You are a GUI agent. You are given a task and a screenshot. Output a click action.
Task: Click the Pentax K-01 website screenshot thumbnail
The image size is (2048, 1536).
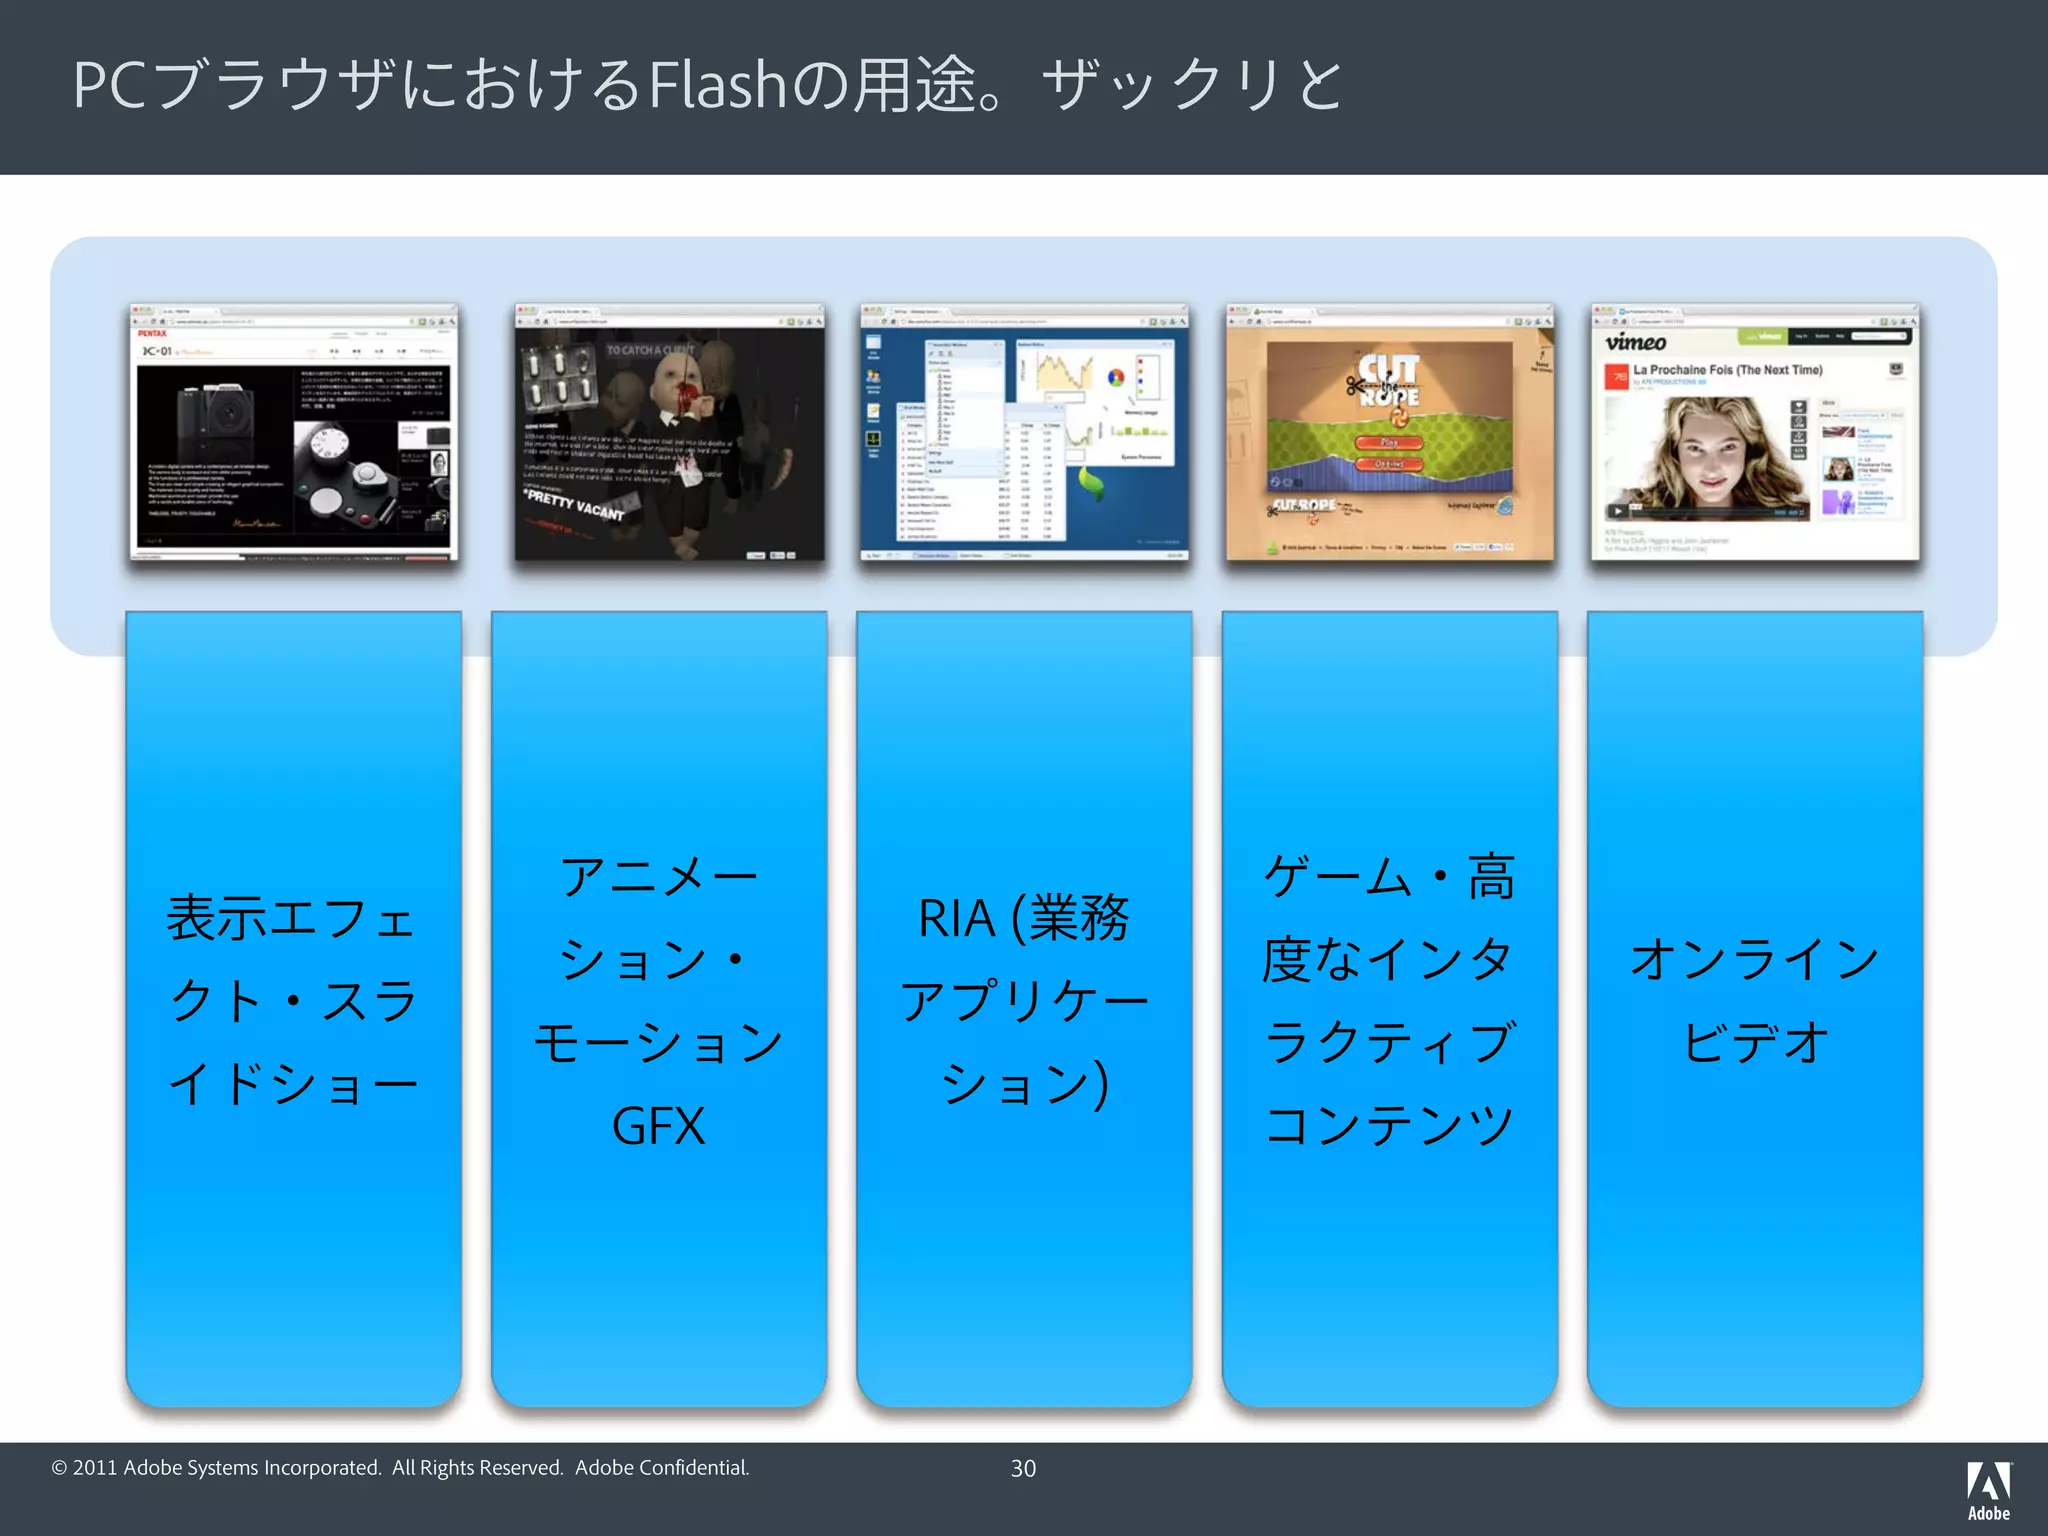[x=294, y=432]
